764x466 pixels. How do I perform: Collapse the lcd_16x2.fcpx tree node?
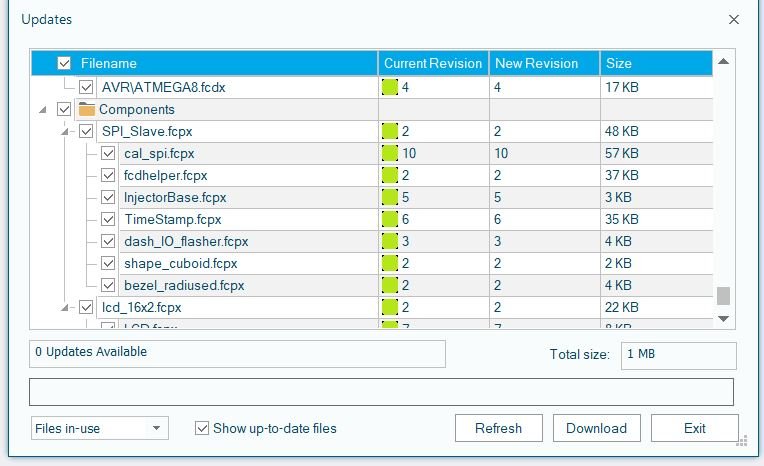65,308
